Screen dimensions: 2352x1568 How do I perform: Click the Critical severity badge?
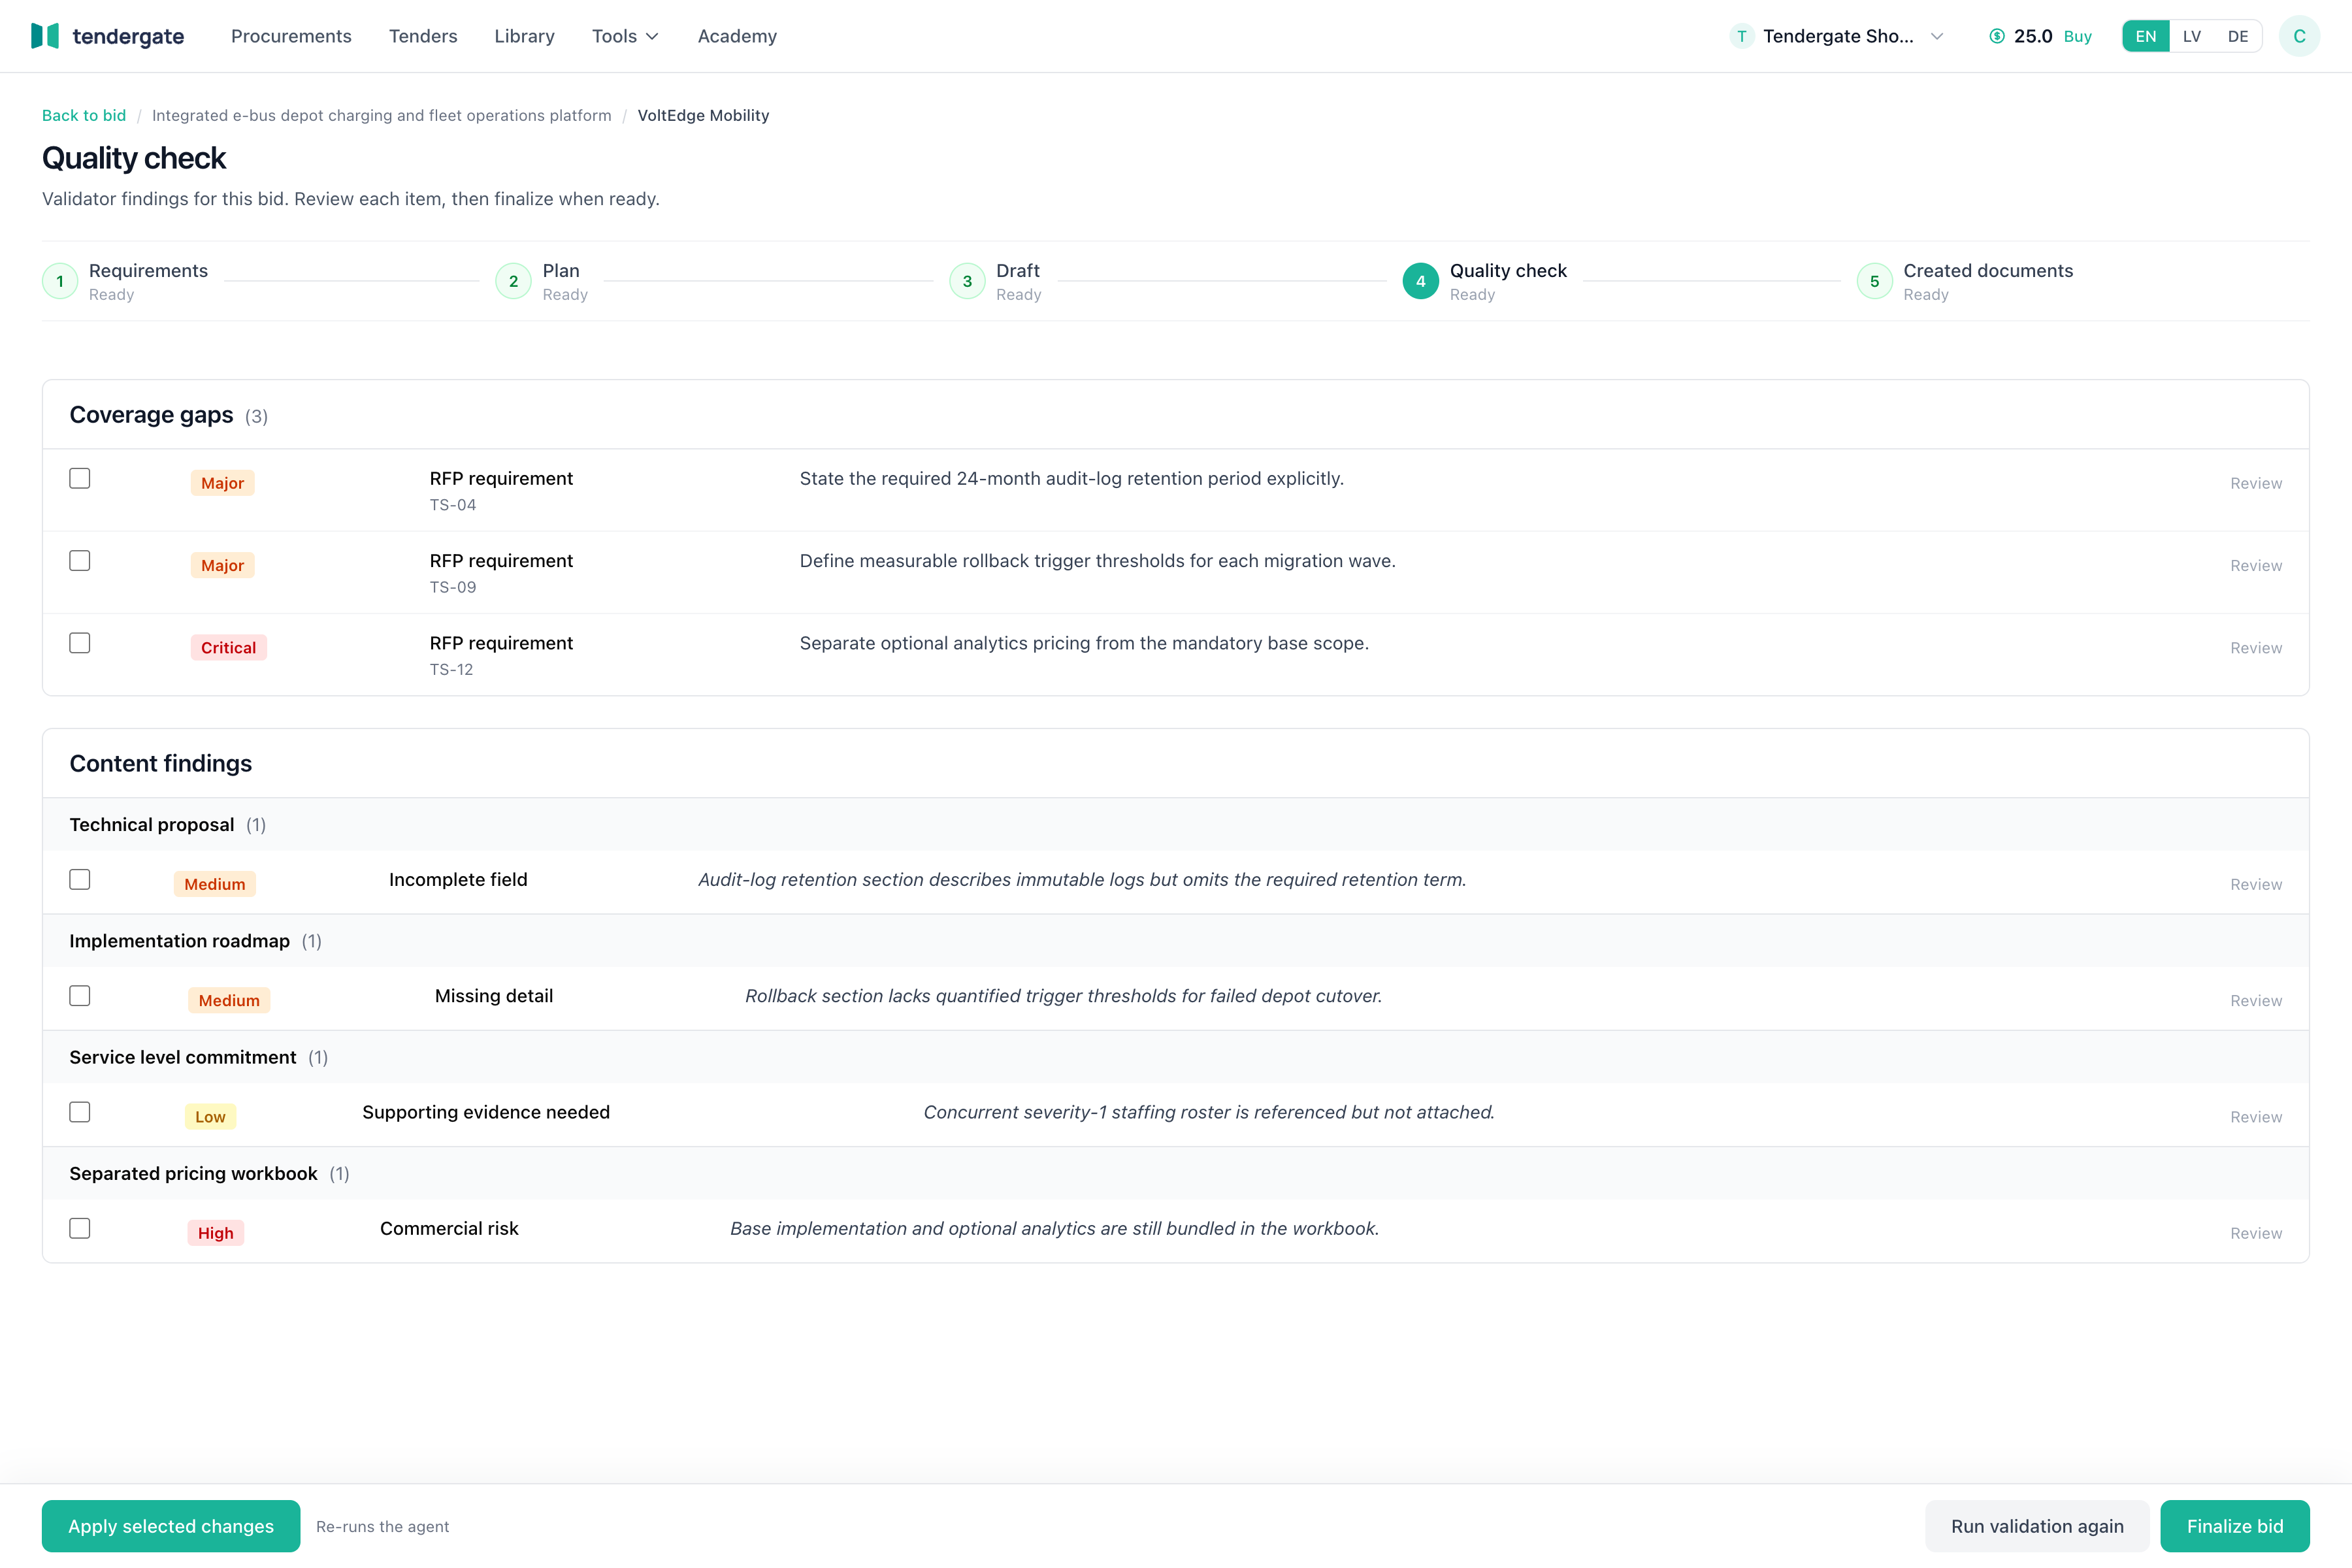[228, 648]
